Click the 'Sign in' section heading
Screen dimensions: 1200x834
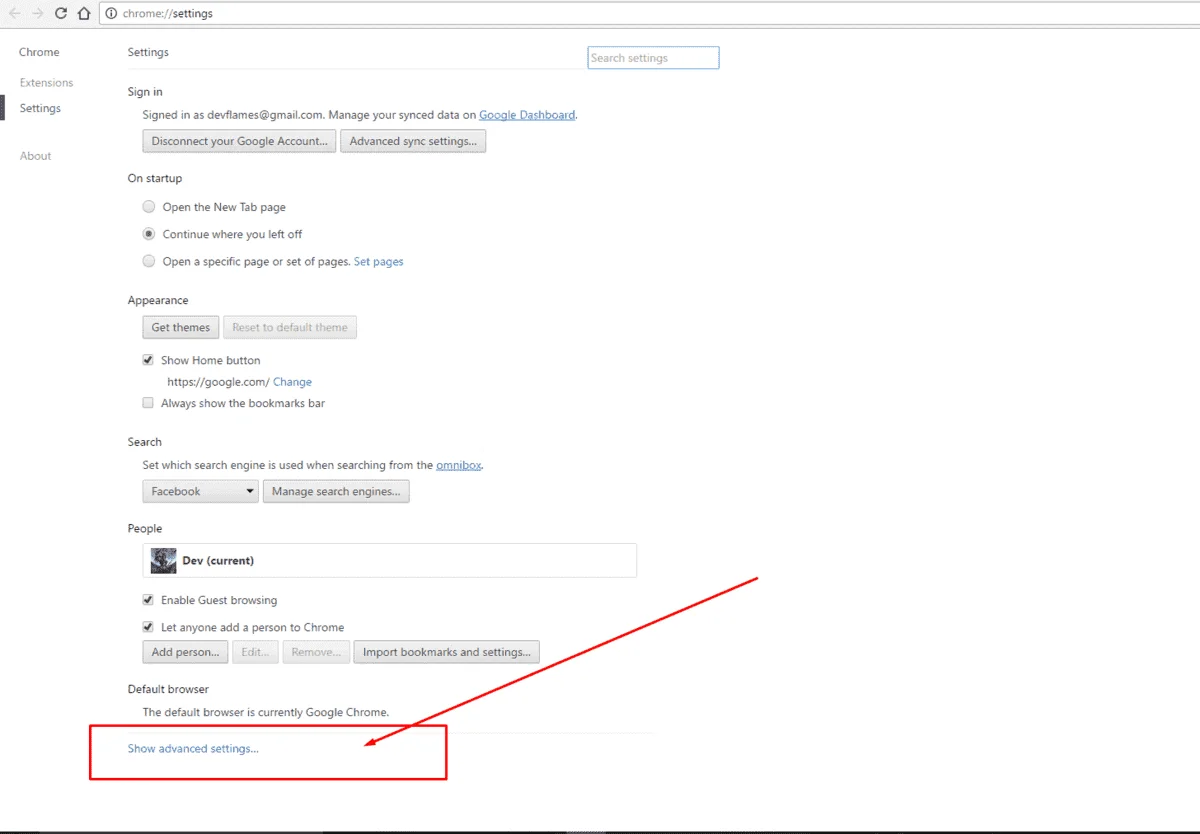pyautogui.click(x=145, y=92)
